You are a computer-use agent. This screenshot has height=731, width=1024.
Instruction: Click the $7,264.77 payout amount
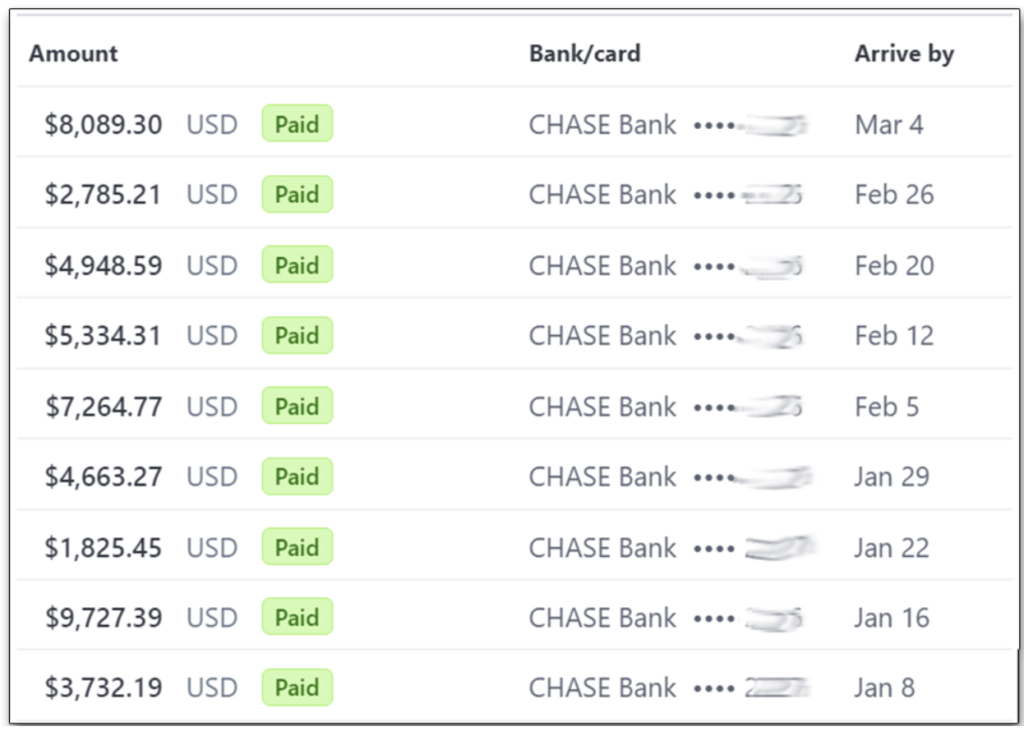pyautogui.click(x=103, y=407)
